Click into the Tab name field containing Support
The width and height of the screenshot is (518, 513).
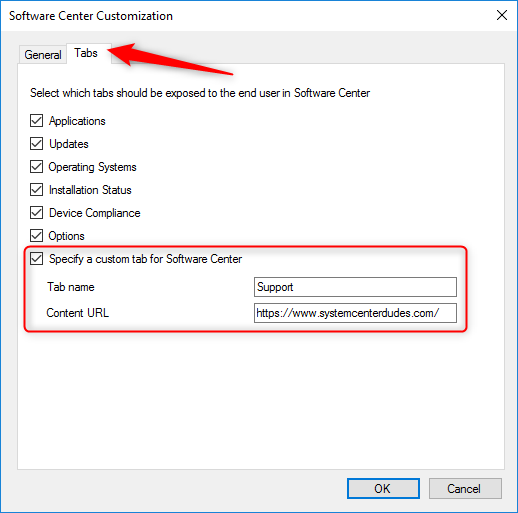(355, 287)
